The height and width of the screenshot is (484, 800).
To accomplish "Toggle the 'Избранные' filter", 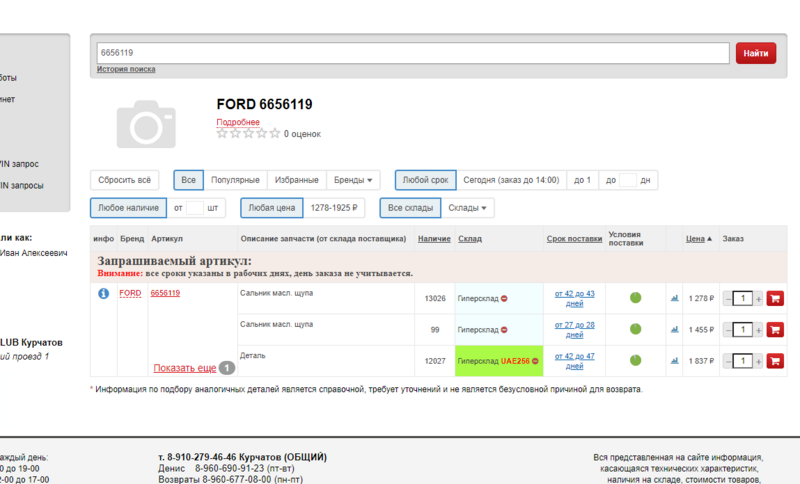I will click(x=297, y=180).
